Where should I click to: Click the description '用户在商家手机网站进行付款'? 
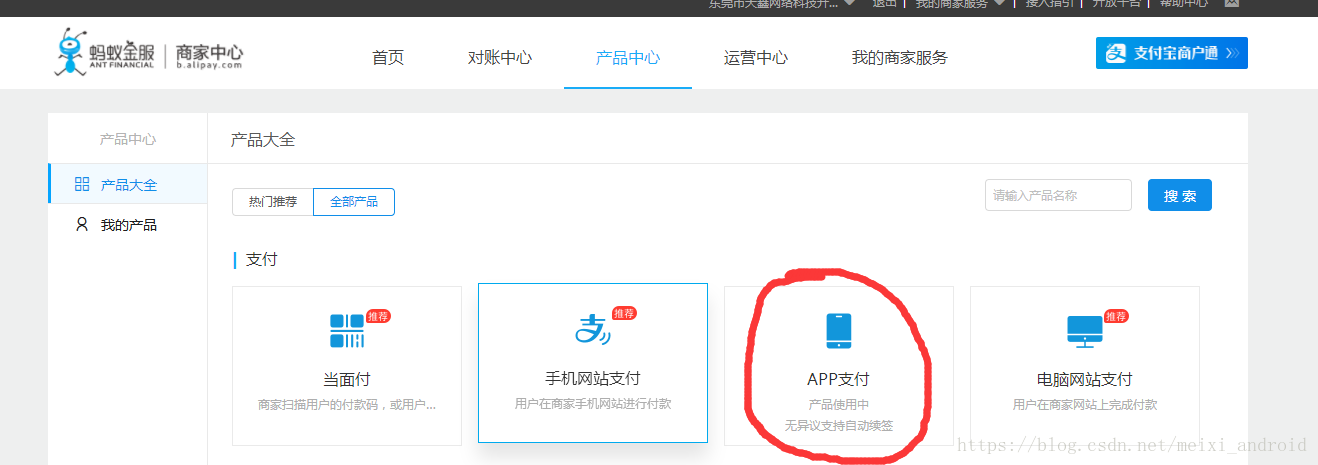[x=593, y=403]
